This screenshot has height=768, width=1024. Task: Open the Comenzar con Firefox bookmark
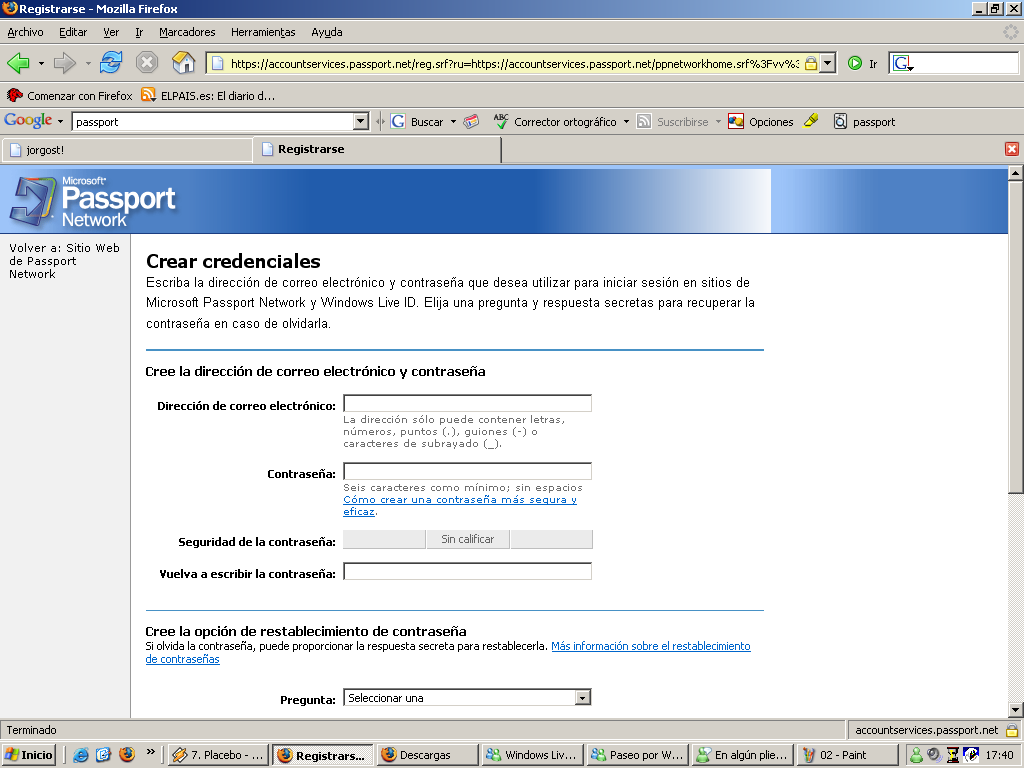coord(70,96)
